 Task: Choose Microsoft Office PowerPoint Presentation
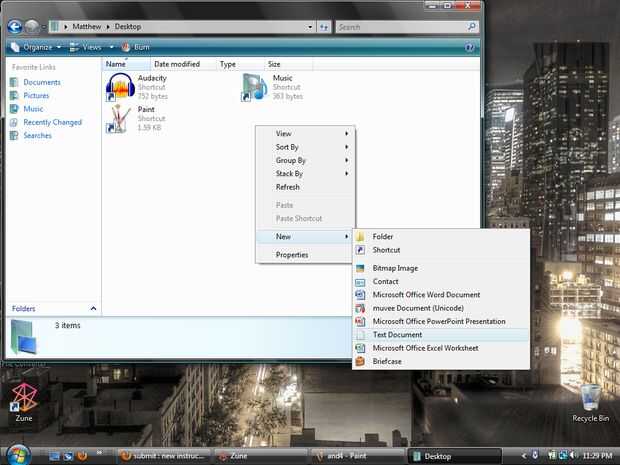[x=441, y=322]
